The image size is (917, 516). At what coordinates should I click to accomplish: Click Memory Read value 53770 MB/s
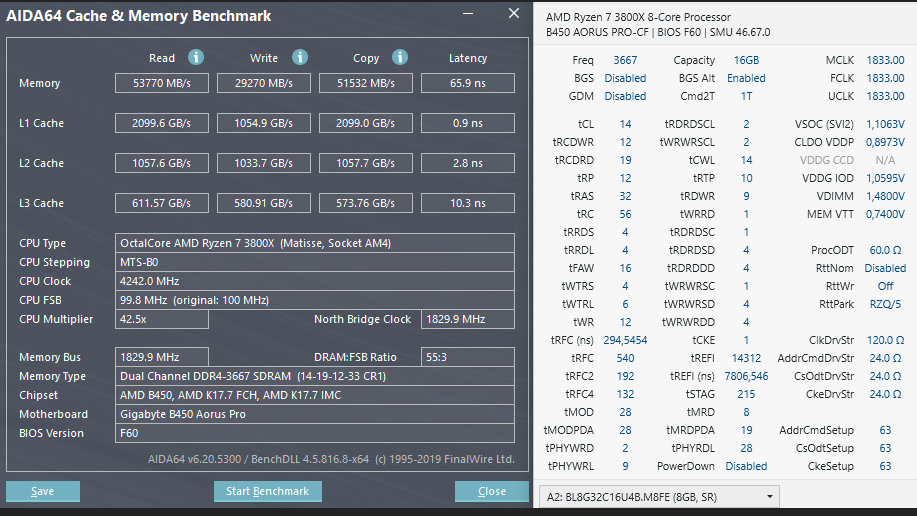click(x=162, y=83)
